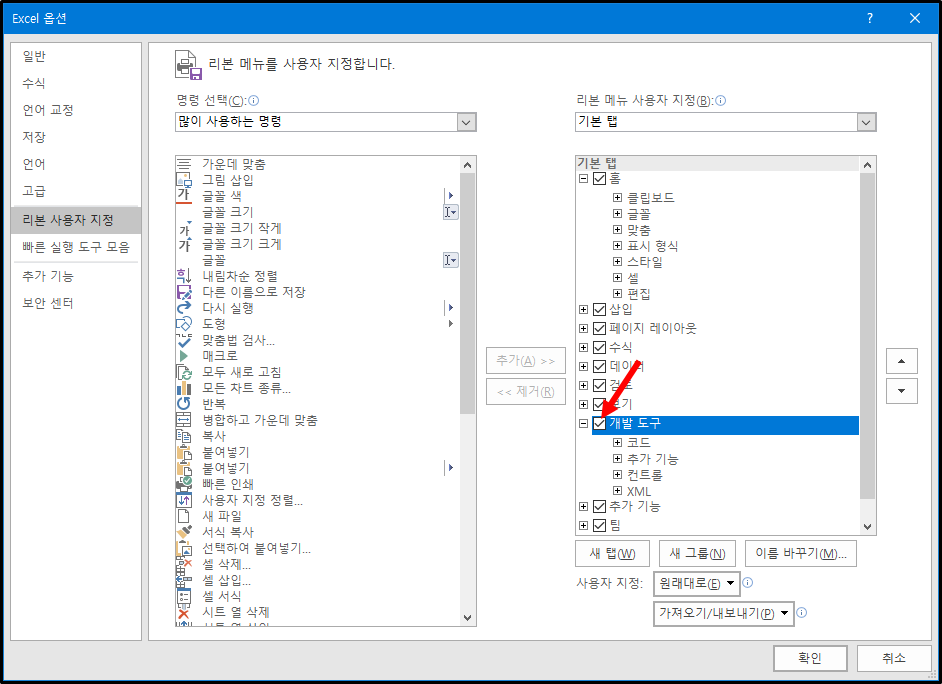Click the 다른 이름으로 저장 icon
The width and height of the screenshot is (942, 684).
(x=184, y=292)
